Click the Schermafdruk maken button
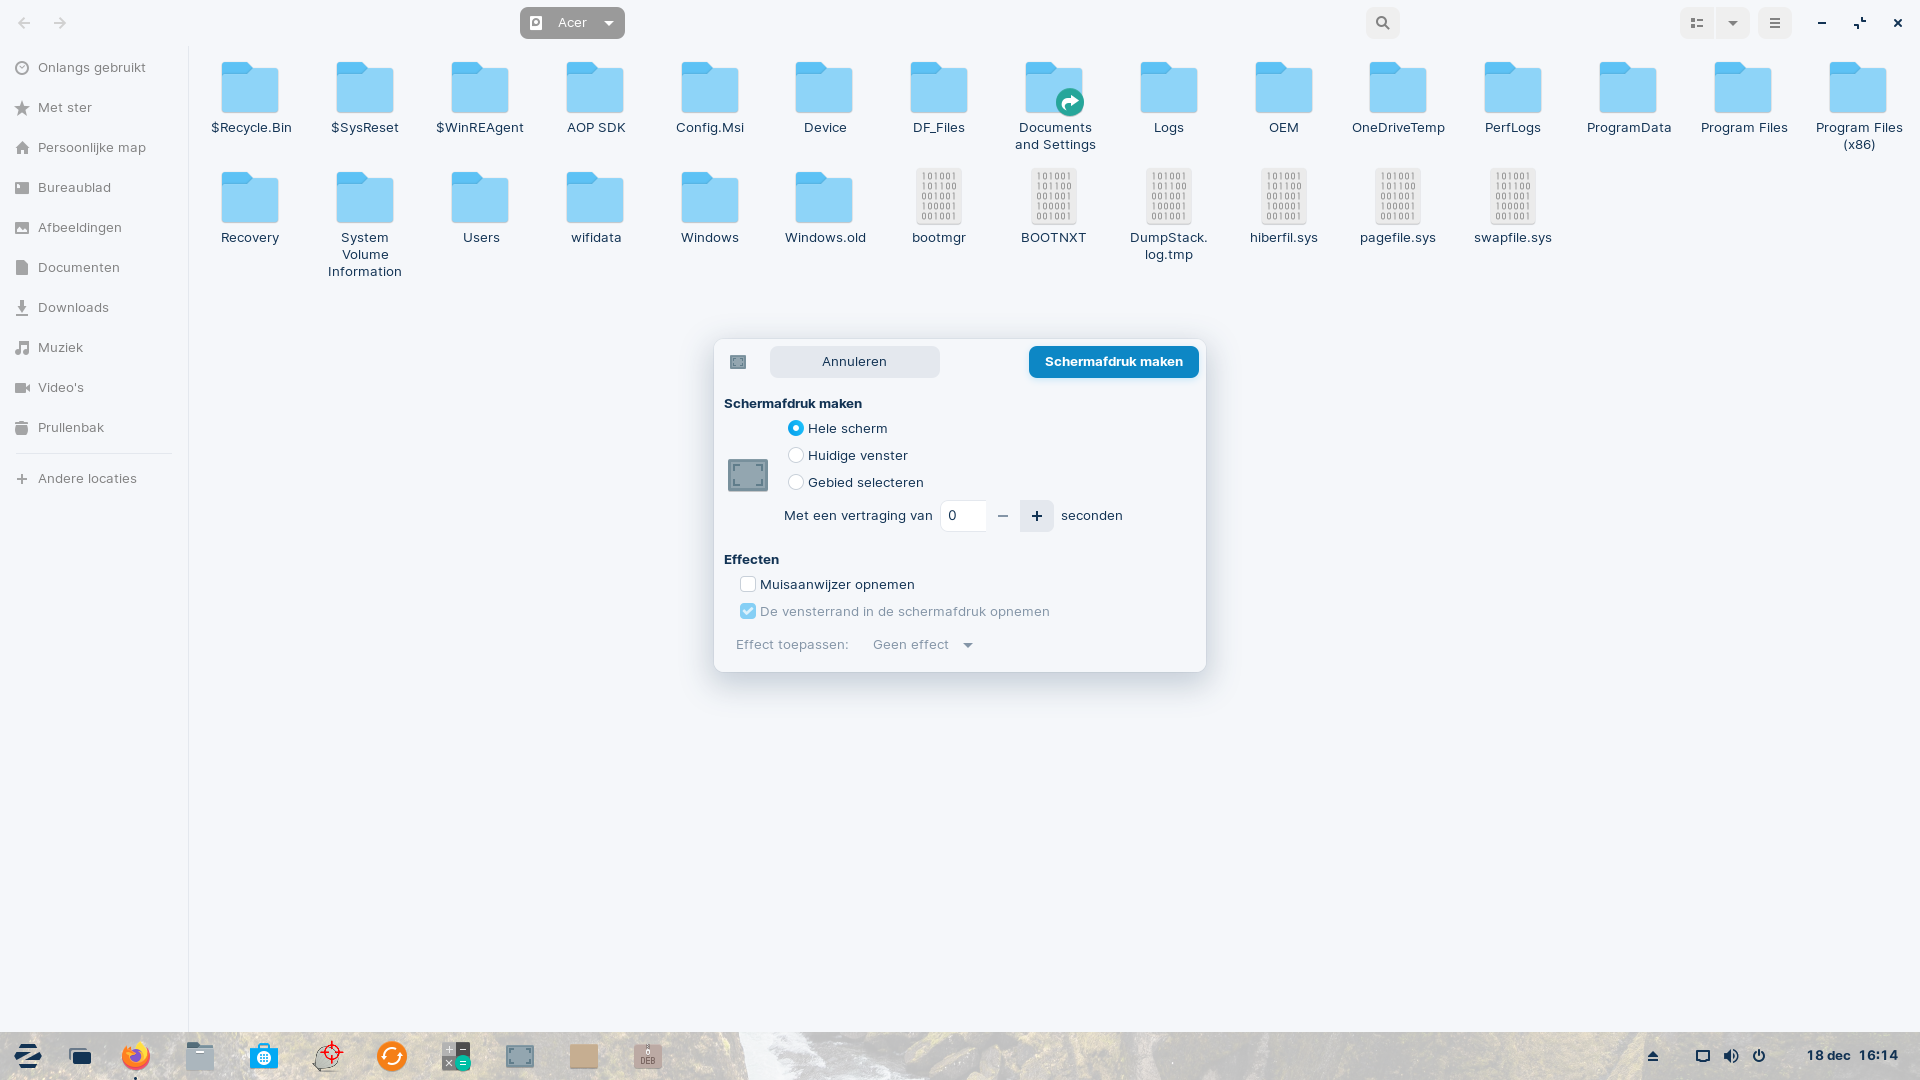The image size is (1920, 1080). [x=1113, y=362]
